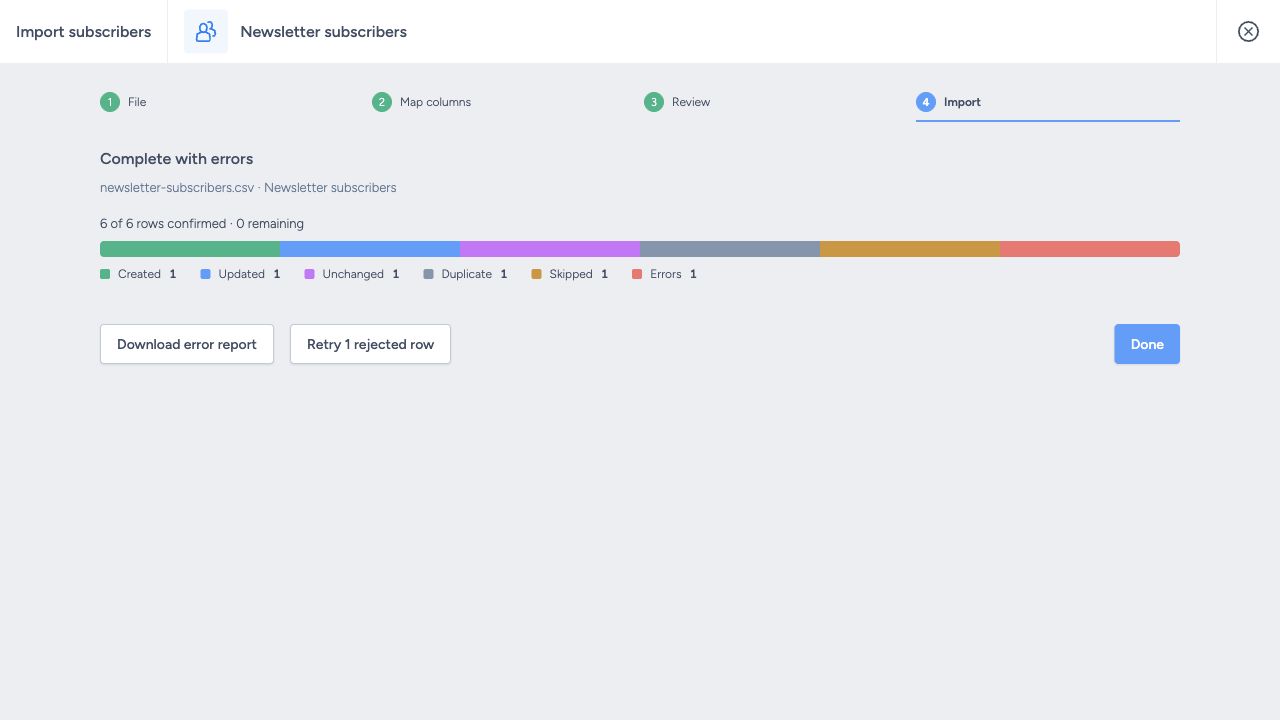The image size is (1280, 720).
Task: Click the step 2 number badge
Action: (x=382, y=102)
